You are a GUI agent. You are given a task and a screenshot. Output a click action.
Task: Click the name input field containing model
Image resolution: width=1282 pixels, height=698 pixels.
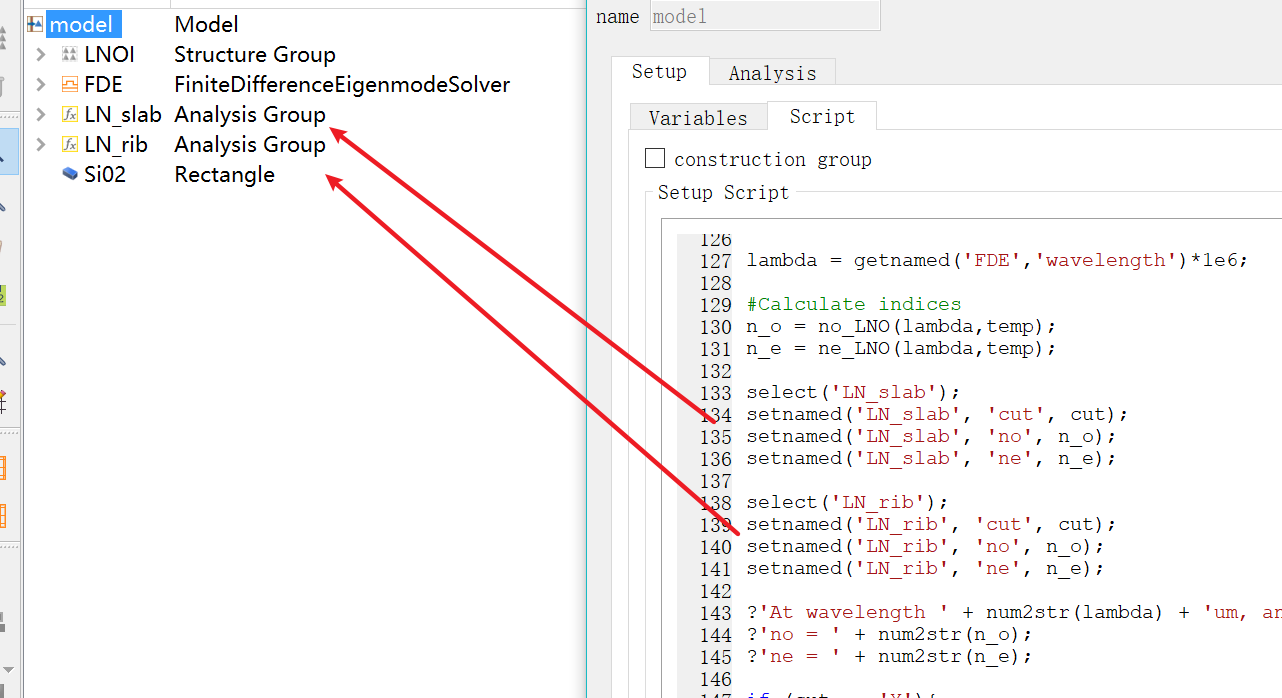click(765, 16)
